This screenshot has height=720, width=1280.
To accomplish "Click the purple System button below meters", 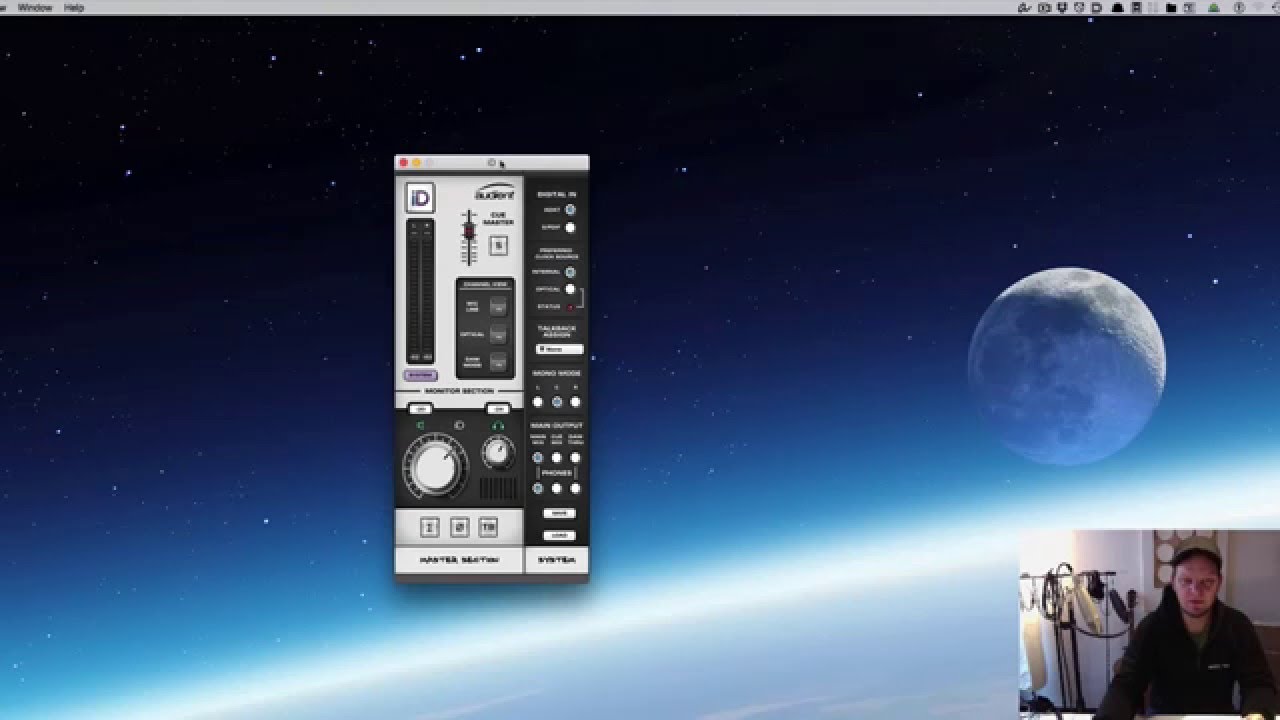I will (x=421, y=375).
